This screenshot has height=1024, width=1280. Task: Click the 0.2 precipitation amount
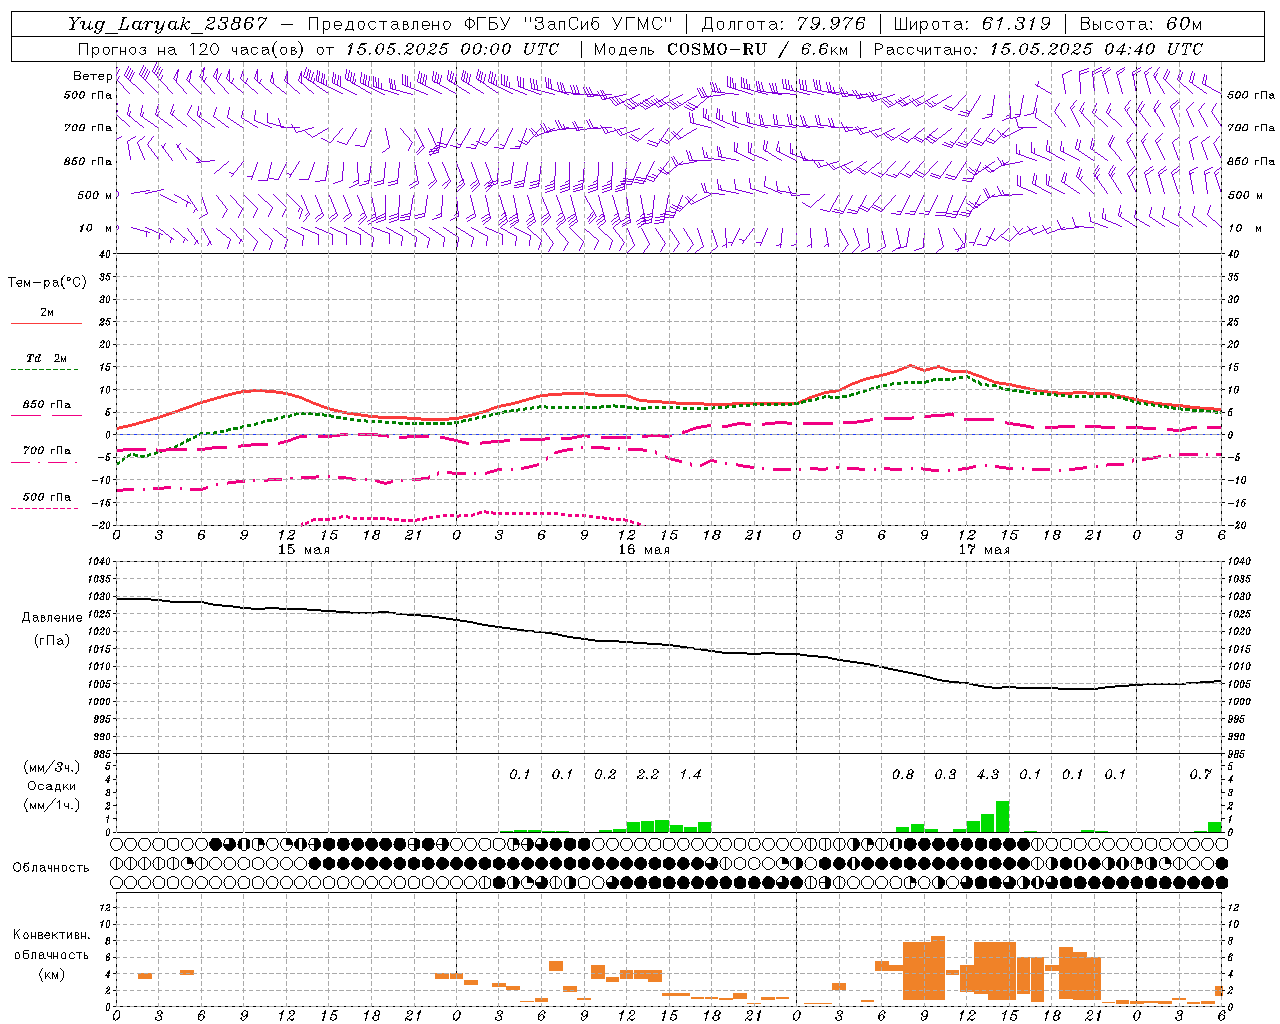(605, 774)
